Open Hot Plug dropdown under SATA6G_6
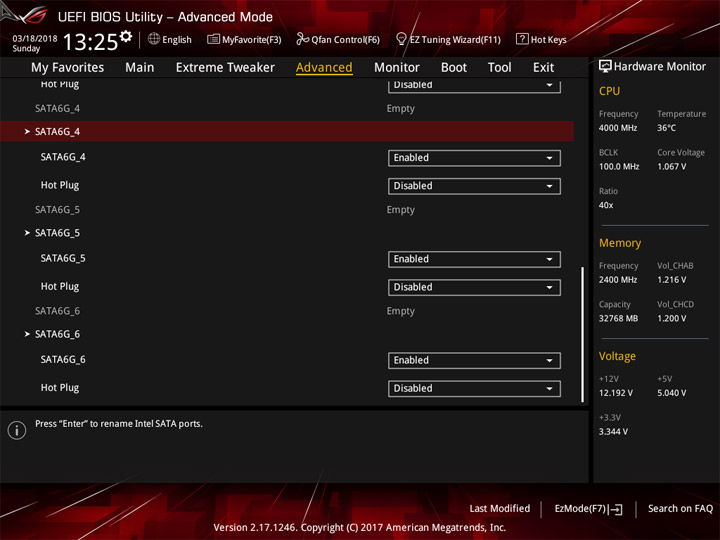This screenshot has width=720, height=540. point(474,388)
